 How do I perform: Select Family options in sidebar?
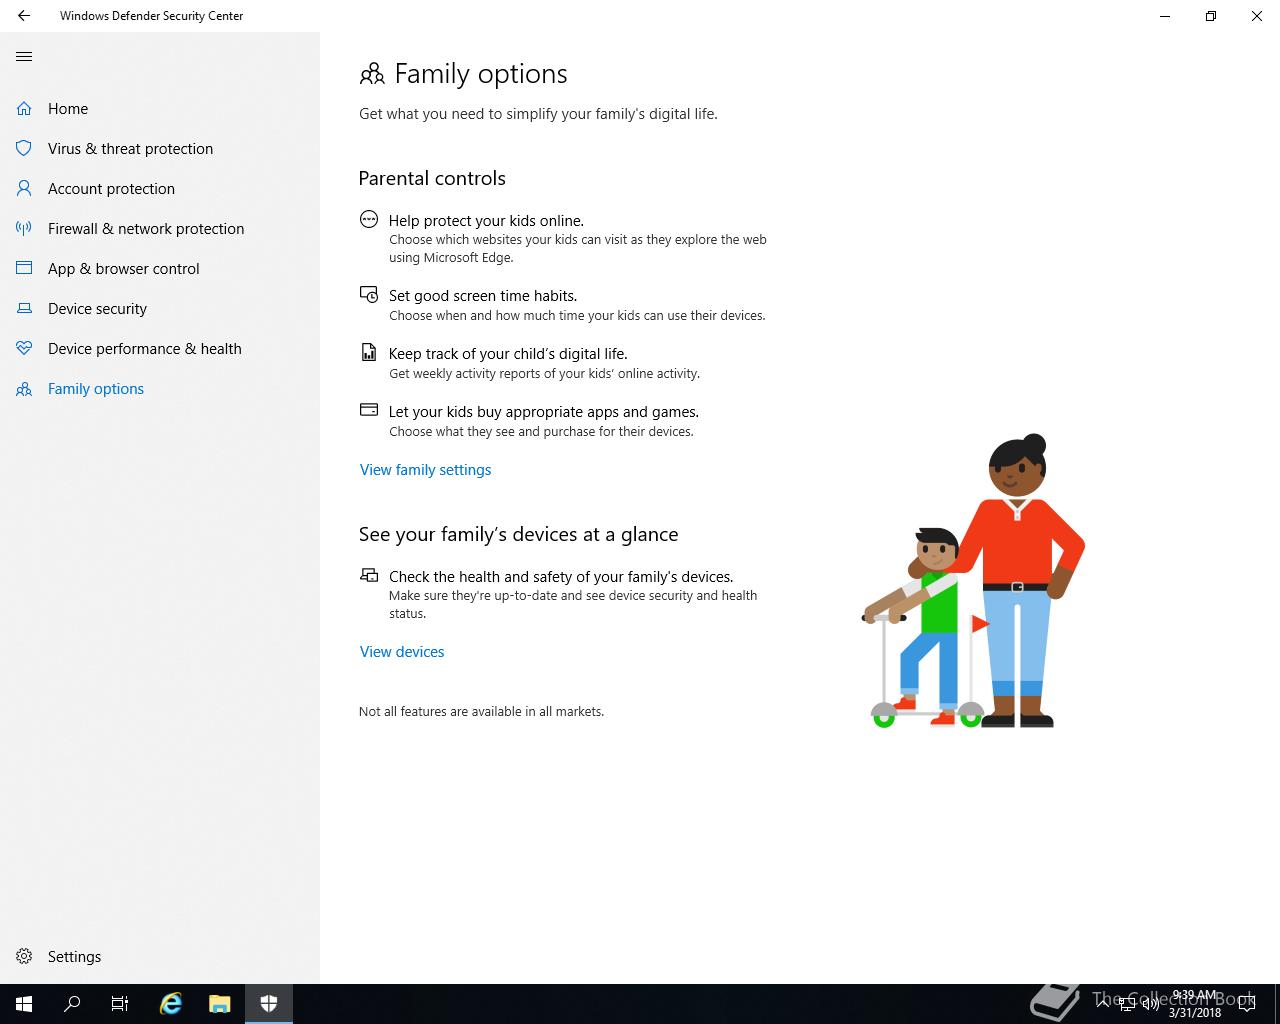pyautogui.click(x=160, y=388)
